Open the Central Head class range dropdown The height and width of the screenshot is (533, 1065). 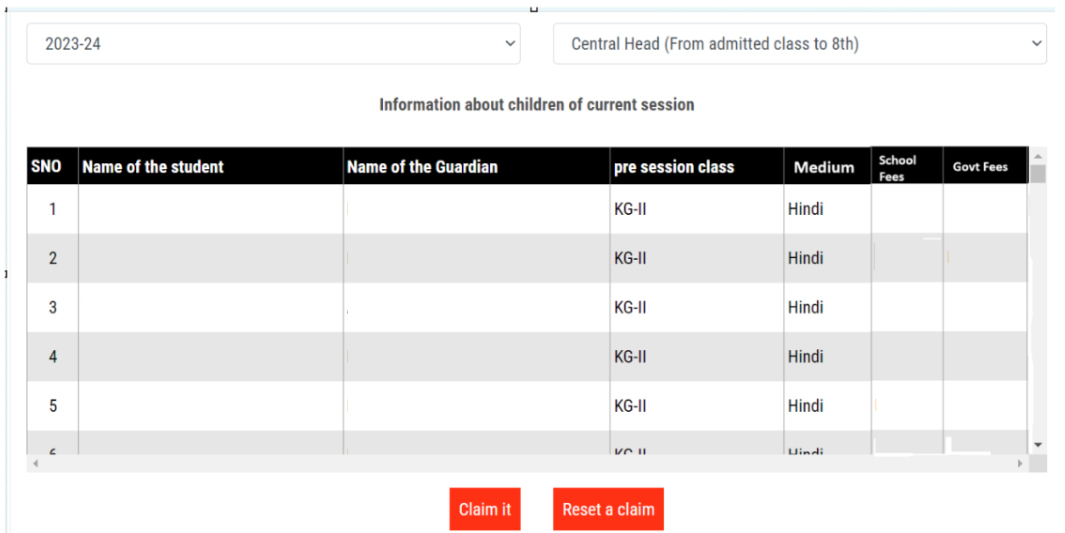[799, 44]
